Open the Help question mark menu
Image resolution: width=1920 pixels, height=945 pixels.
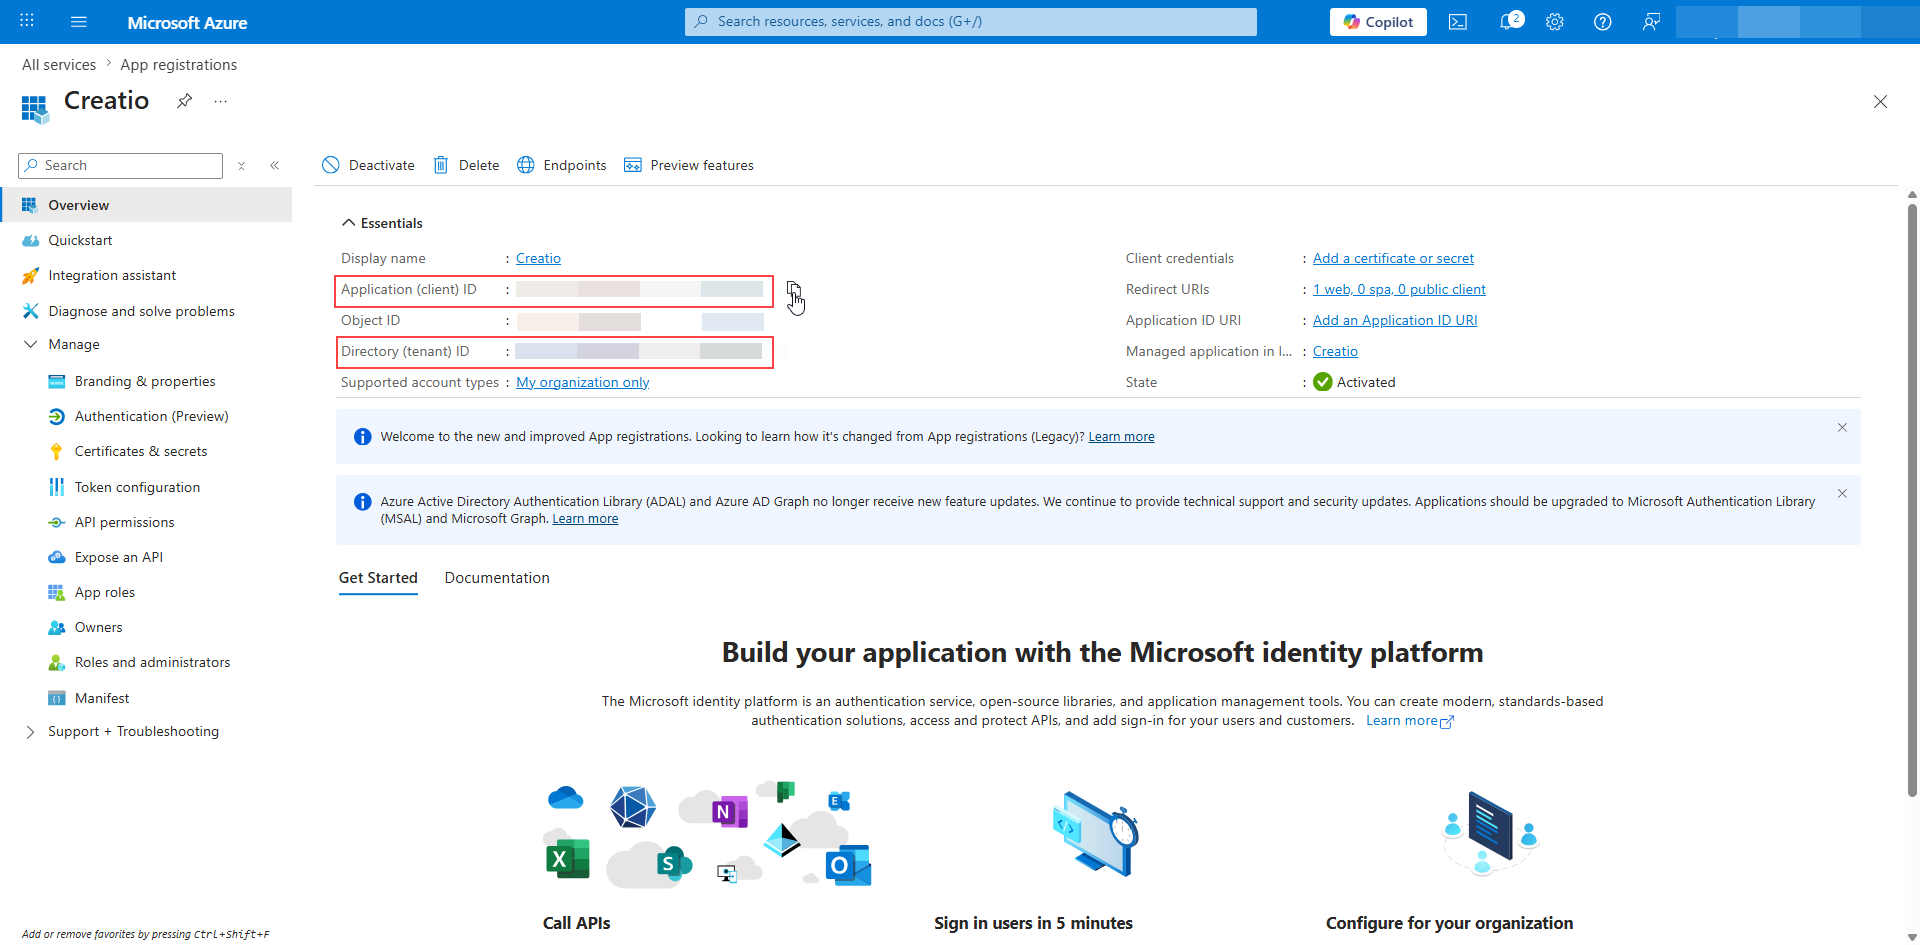pos(1602,21)
